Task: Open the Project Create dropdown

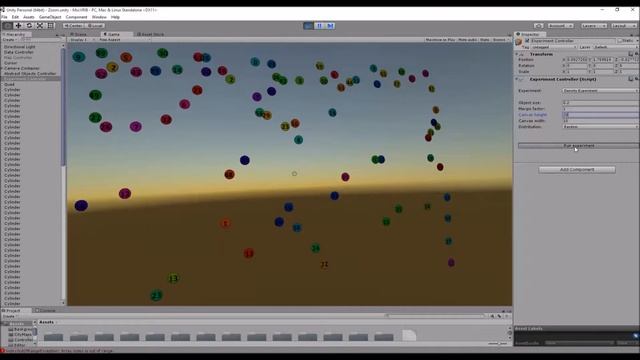Action: pyautogui.click(x=10, y=316)
